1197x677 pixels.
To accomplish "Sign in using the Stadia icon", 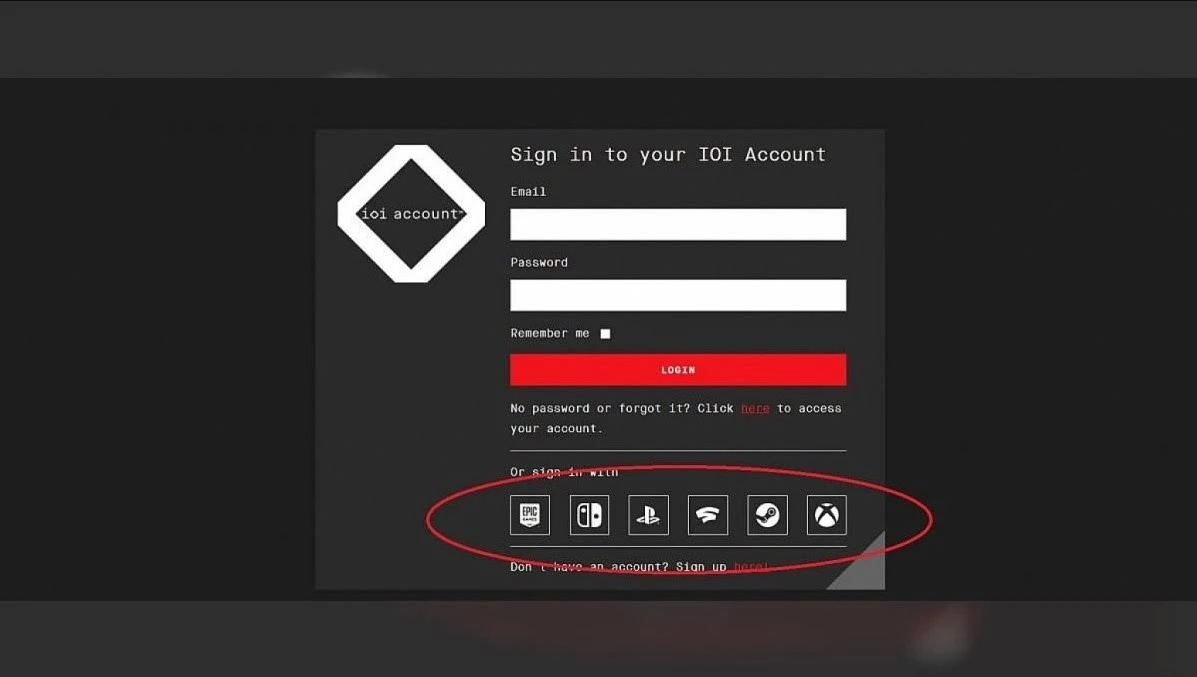I will point(708,515).
